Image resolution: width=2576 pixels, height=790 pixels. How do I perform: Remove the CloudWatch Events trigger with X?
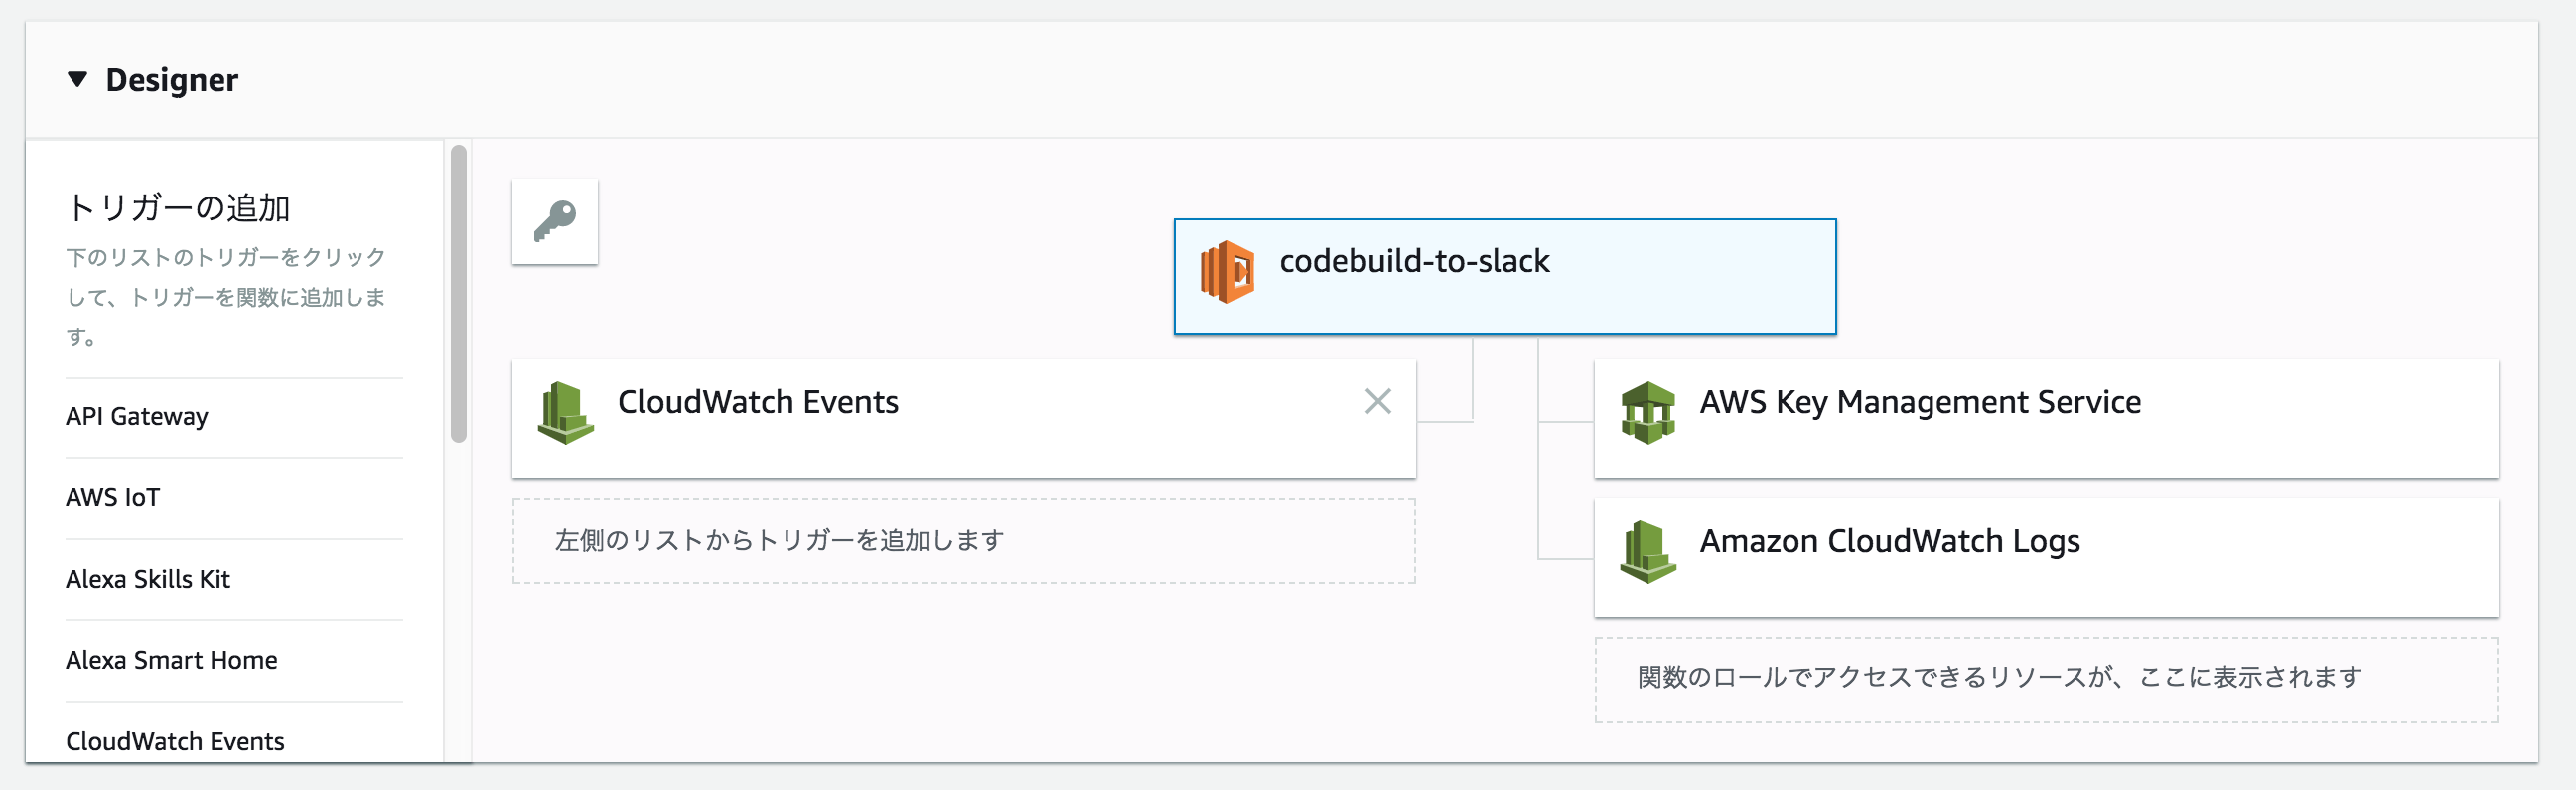point(1377,401)
